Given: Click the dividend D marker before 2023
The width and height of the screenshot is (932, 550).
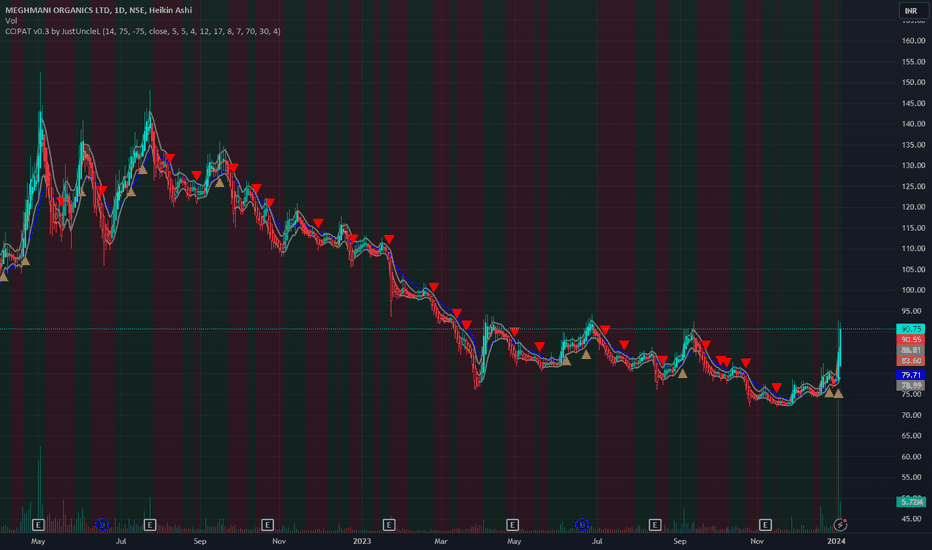Looking at the screenshot, I should pos(102,524).
